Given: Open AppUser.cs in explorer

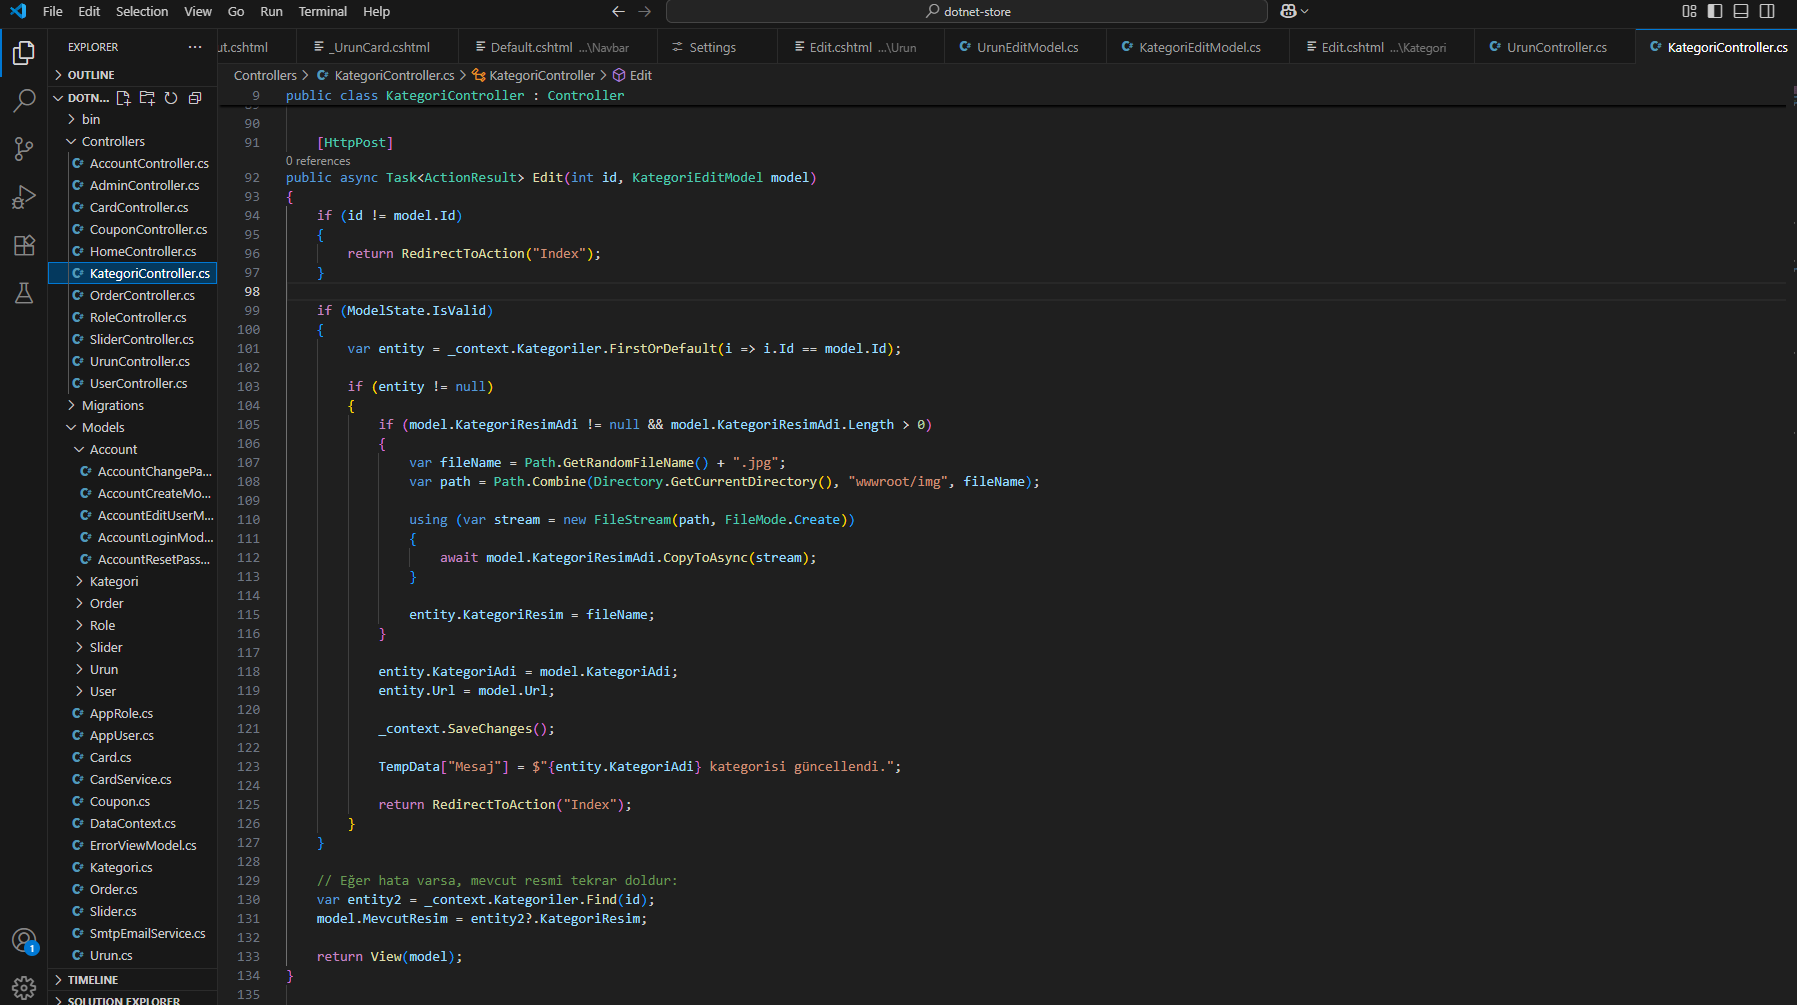Looking at the screenshot, I should tap(132, 735).
